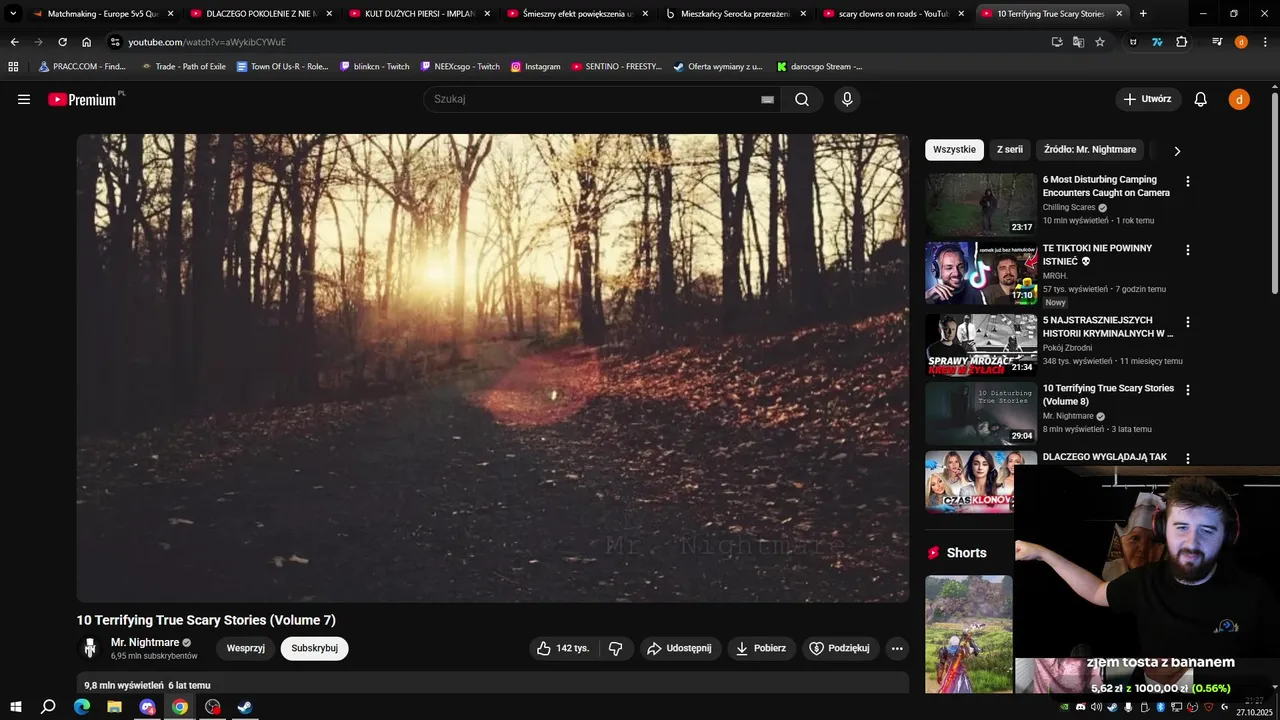Switch to Mieszkańcy Serocka tab
Screen dimensions: 1280x720
[735, 14]
